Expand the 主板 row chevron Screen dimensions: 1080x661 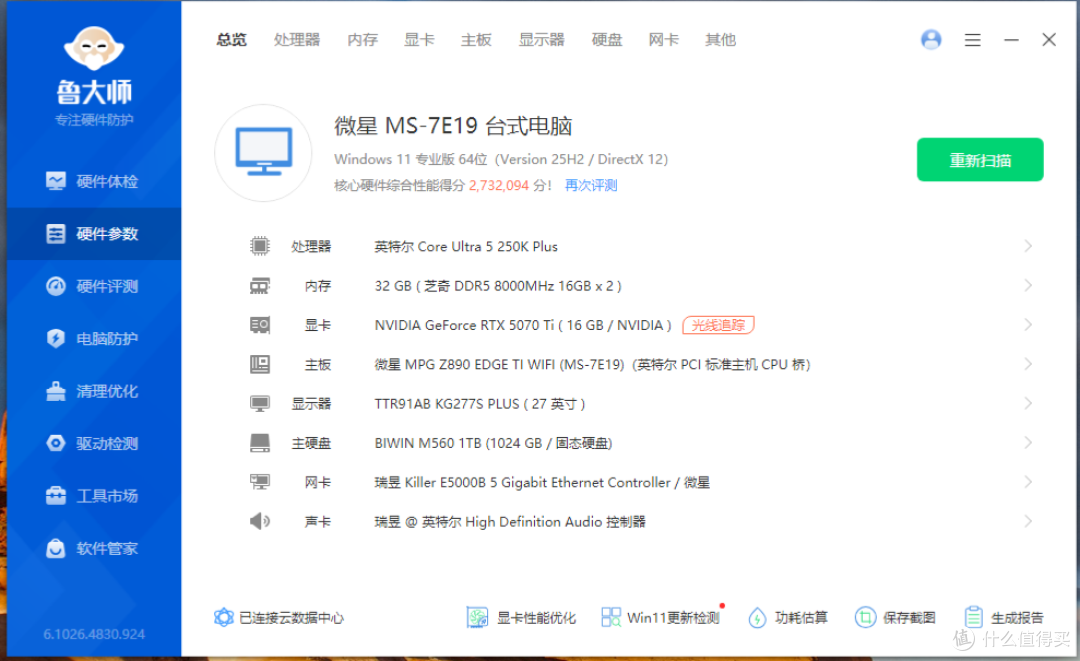1028,364
